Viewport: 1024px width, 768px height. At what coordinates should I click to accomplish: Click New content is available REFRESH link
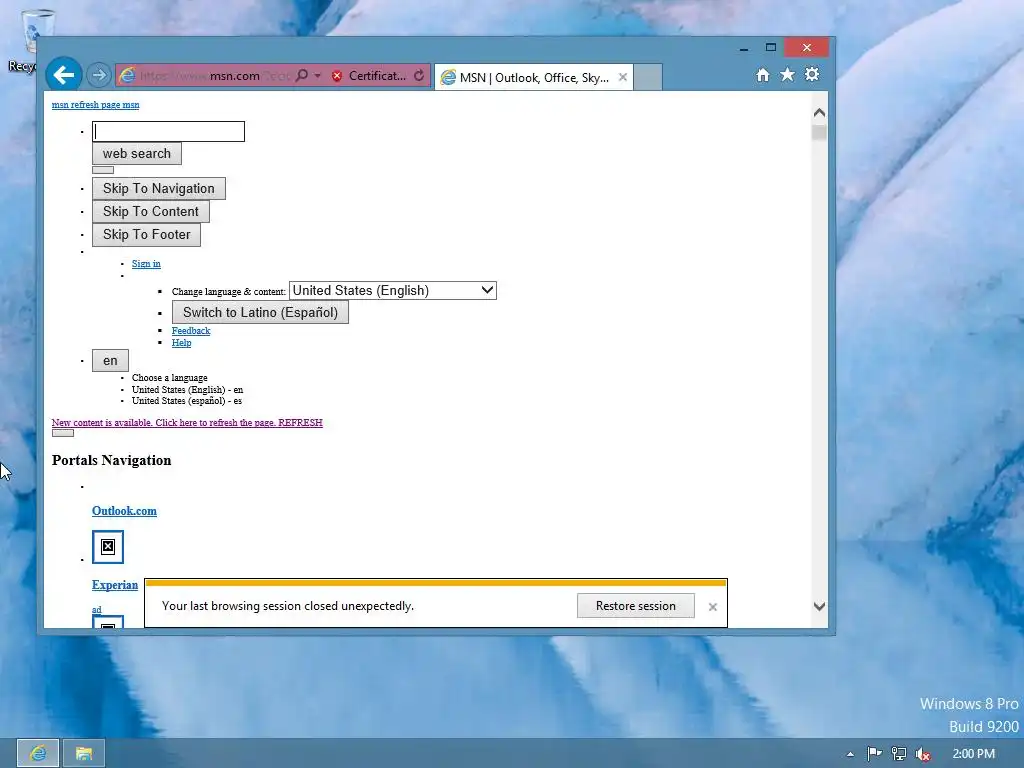click(x=187, y=423)
